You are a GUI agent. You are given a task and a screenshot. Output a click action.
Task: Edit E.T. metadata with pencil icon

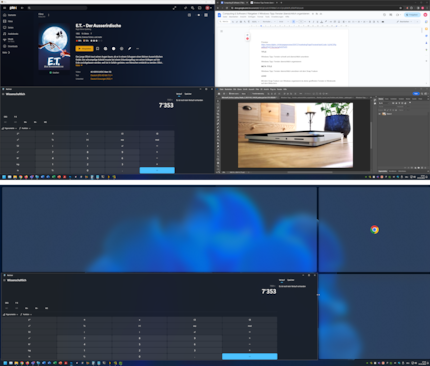pyautogui.click(x=129, y=48)
